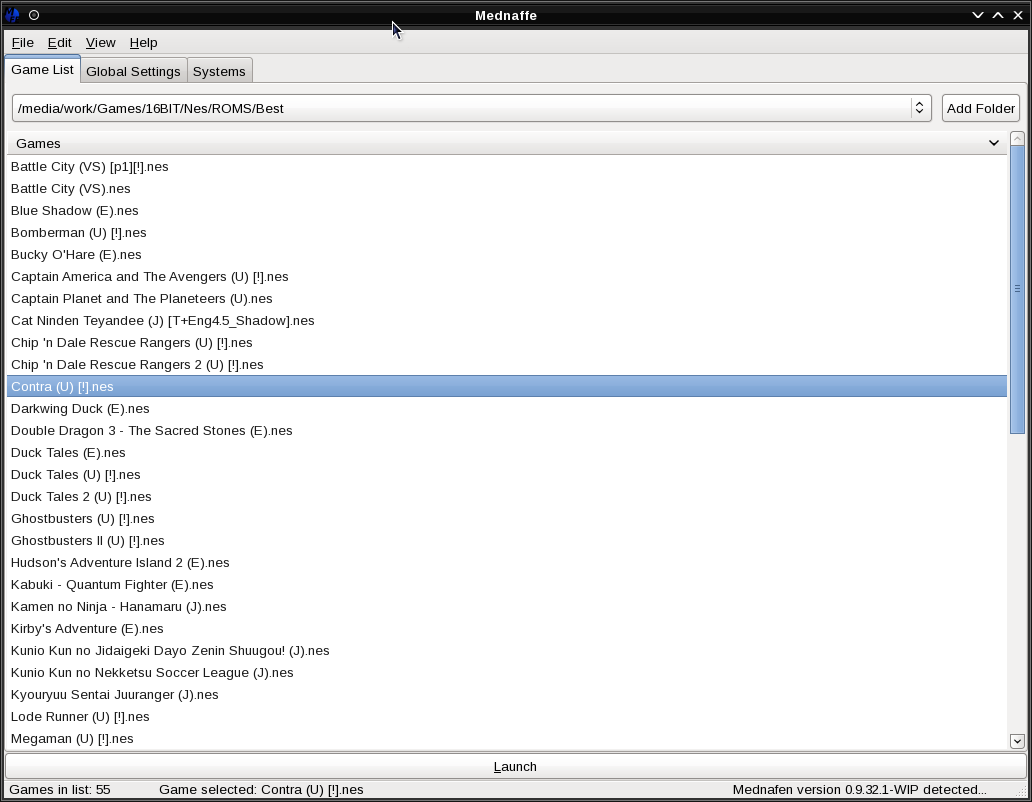Maximize the Mednaffe window
1032x802 pixels.
[x=998, y=15]
